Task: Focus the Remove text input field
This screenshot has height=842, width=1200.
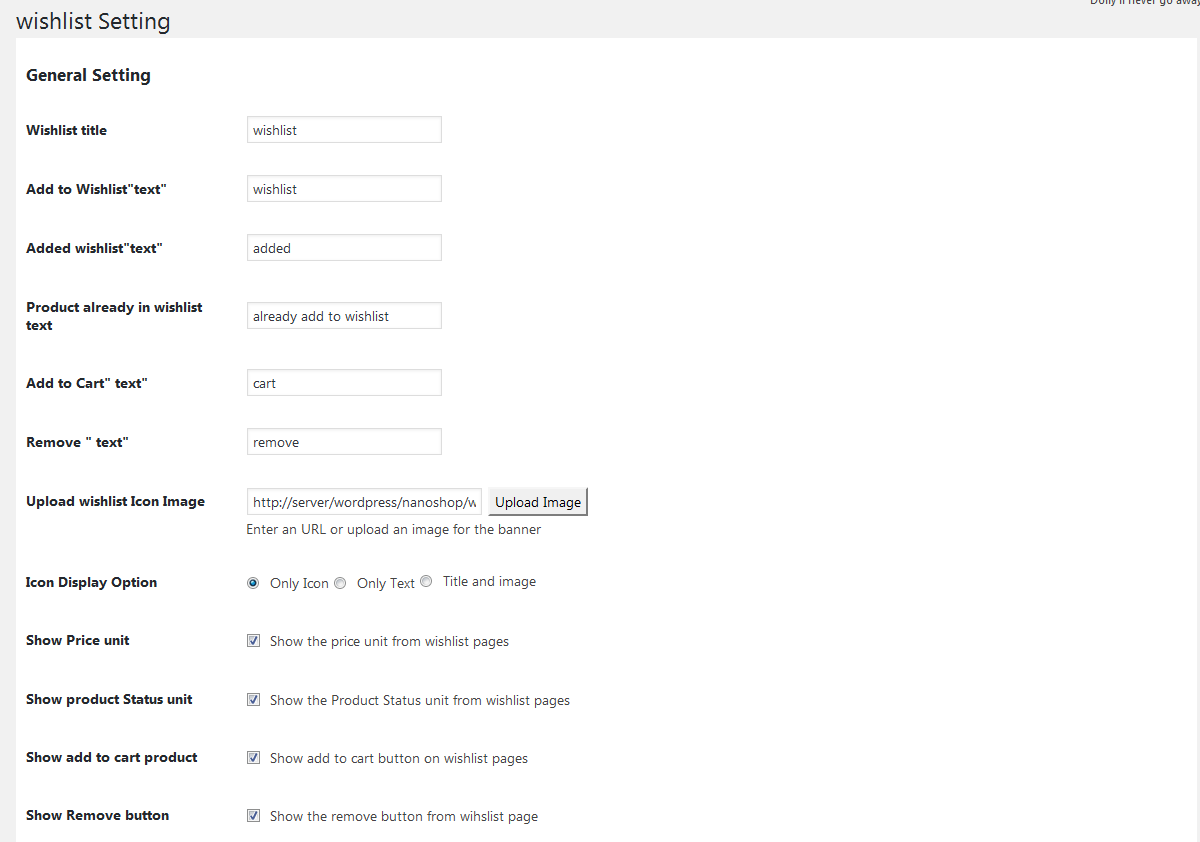Action: click(x=344, y=442)
